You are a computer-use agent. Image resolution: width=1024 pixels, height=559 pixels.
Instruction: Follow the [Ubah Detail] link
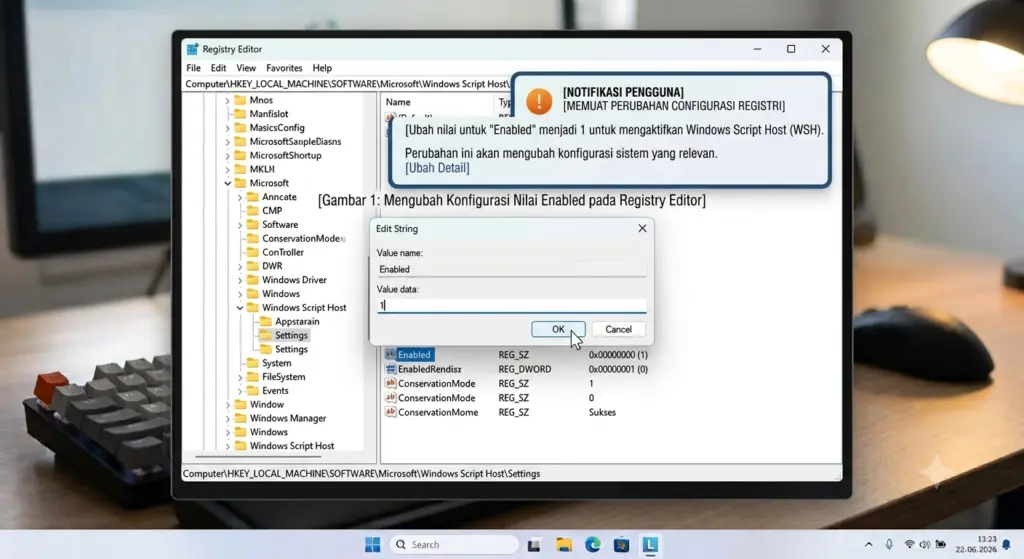point(437,168)
